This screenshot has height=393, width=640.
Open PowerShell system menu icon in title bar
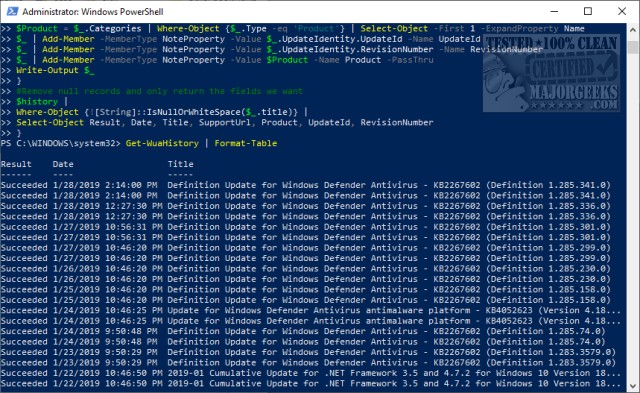[12, 11]
